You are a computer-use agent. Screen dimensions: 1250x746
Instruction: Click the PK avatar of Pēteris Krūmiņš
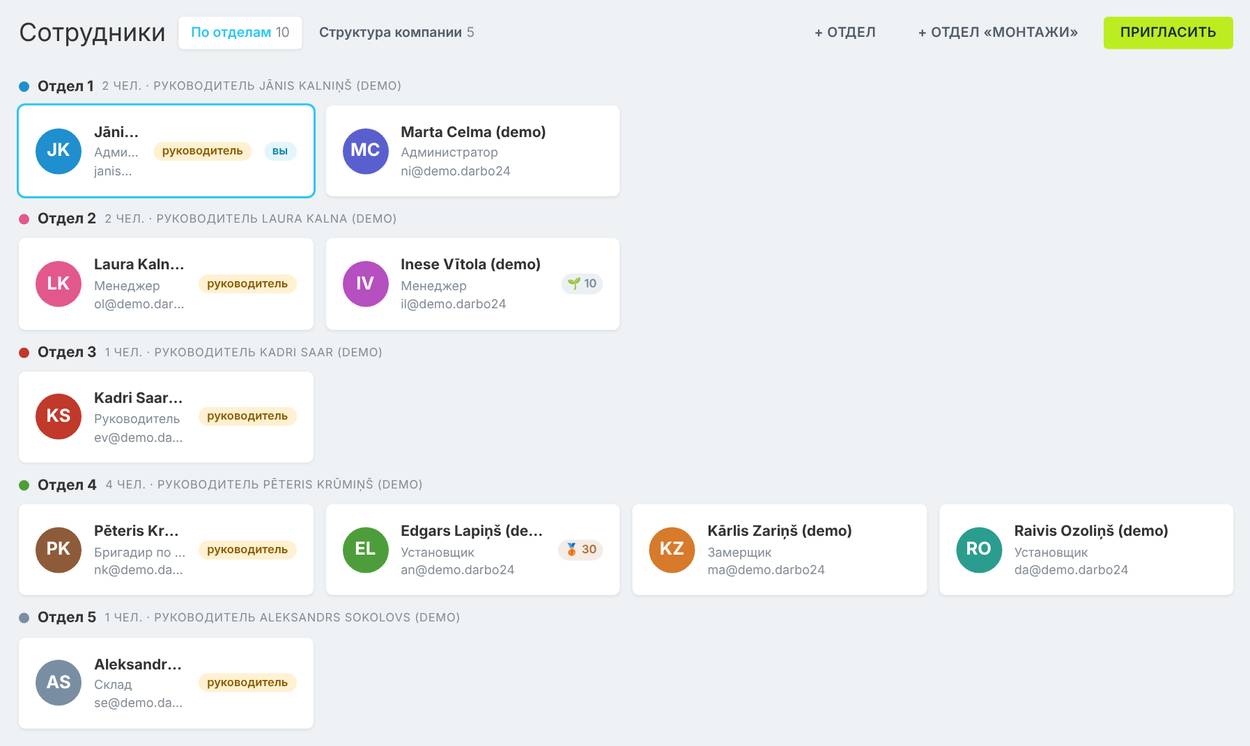pyautogui.click(x=58, y=550)
